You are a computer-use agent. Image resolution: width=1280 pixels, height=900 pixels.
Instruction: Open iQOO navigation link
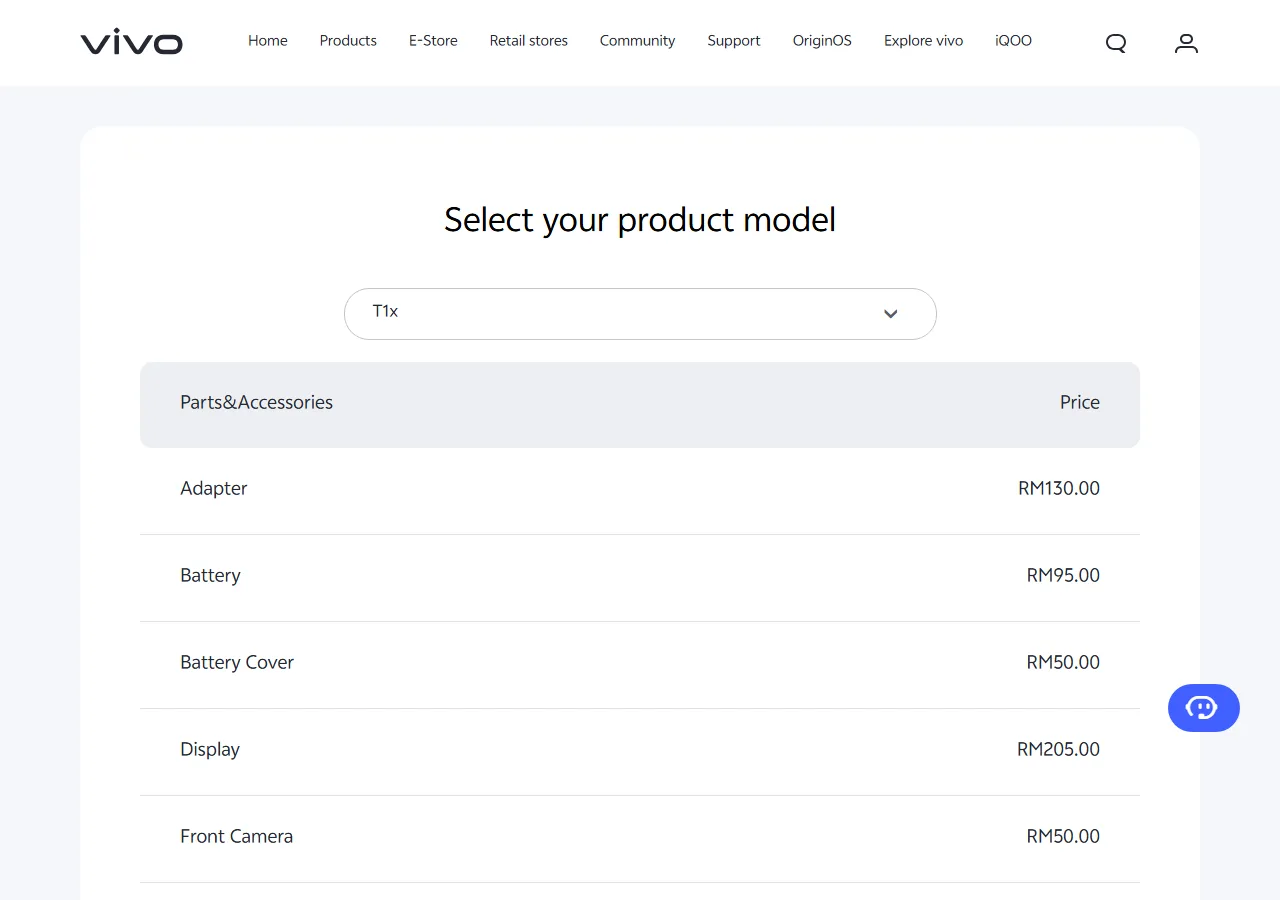tap(1013, 41)
